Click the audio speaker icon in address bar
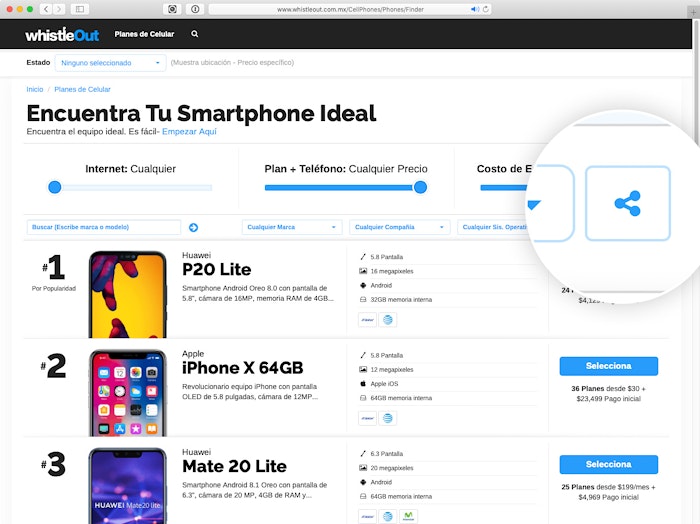The height and width of the screenshot is (524, 700). pos(475,9)
